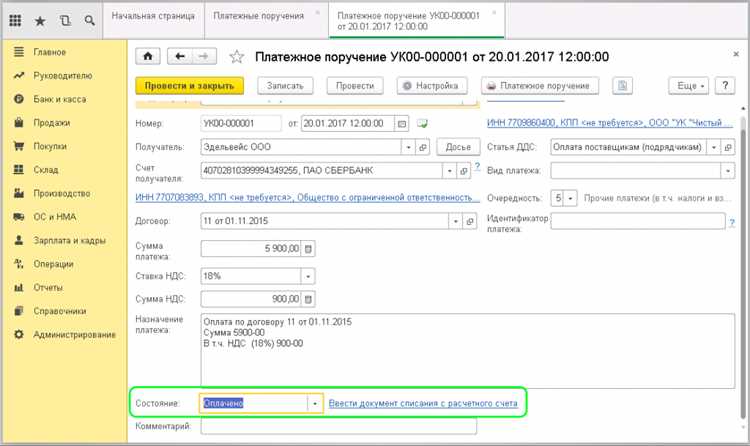Open link Ввести документ списания с расчетного счета
This screenshot has height=446, width=750.
pos(423,403)
